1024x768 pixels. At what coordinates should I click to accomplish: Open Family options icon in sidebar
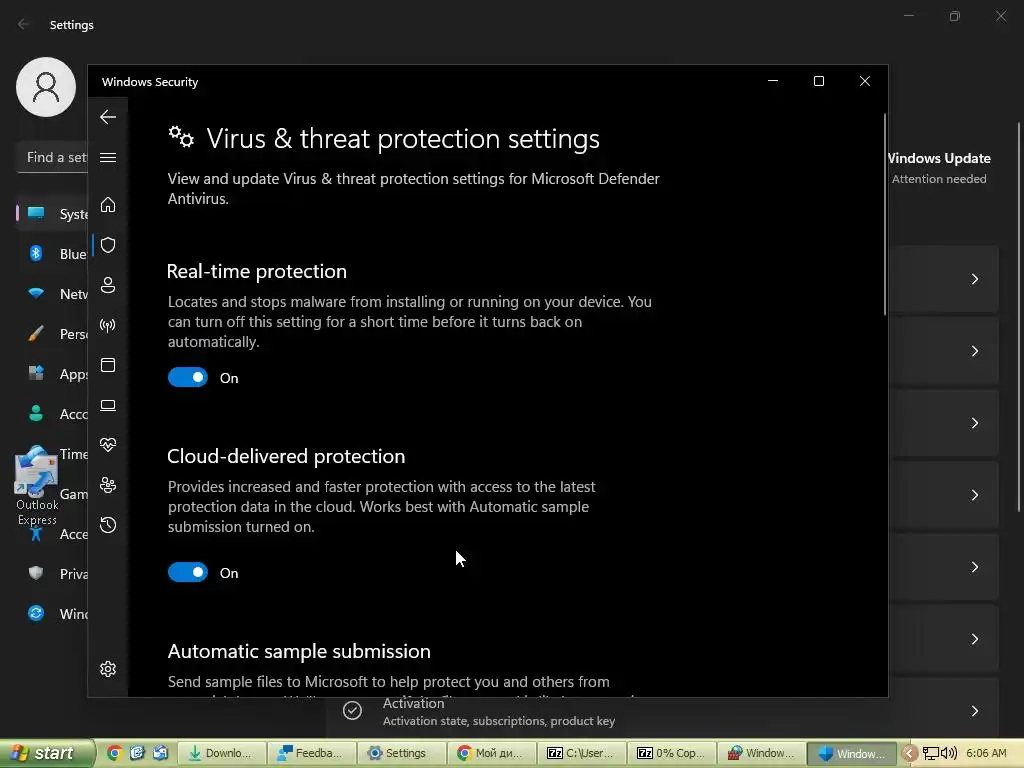tap(108, 485)
